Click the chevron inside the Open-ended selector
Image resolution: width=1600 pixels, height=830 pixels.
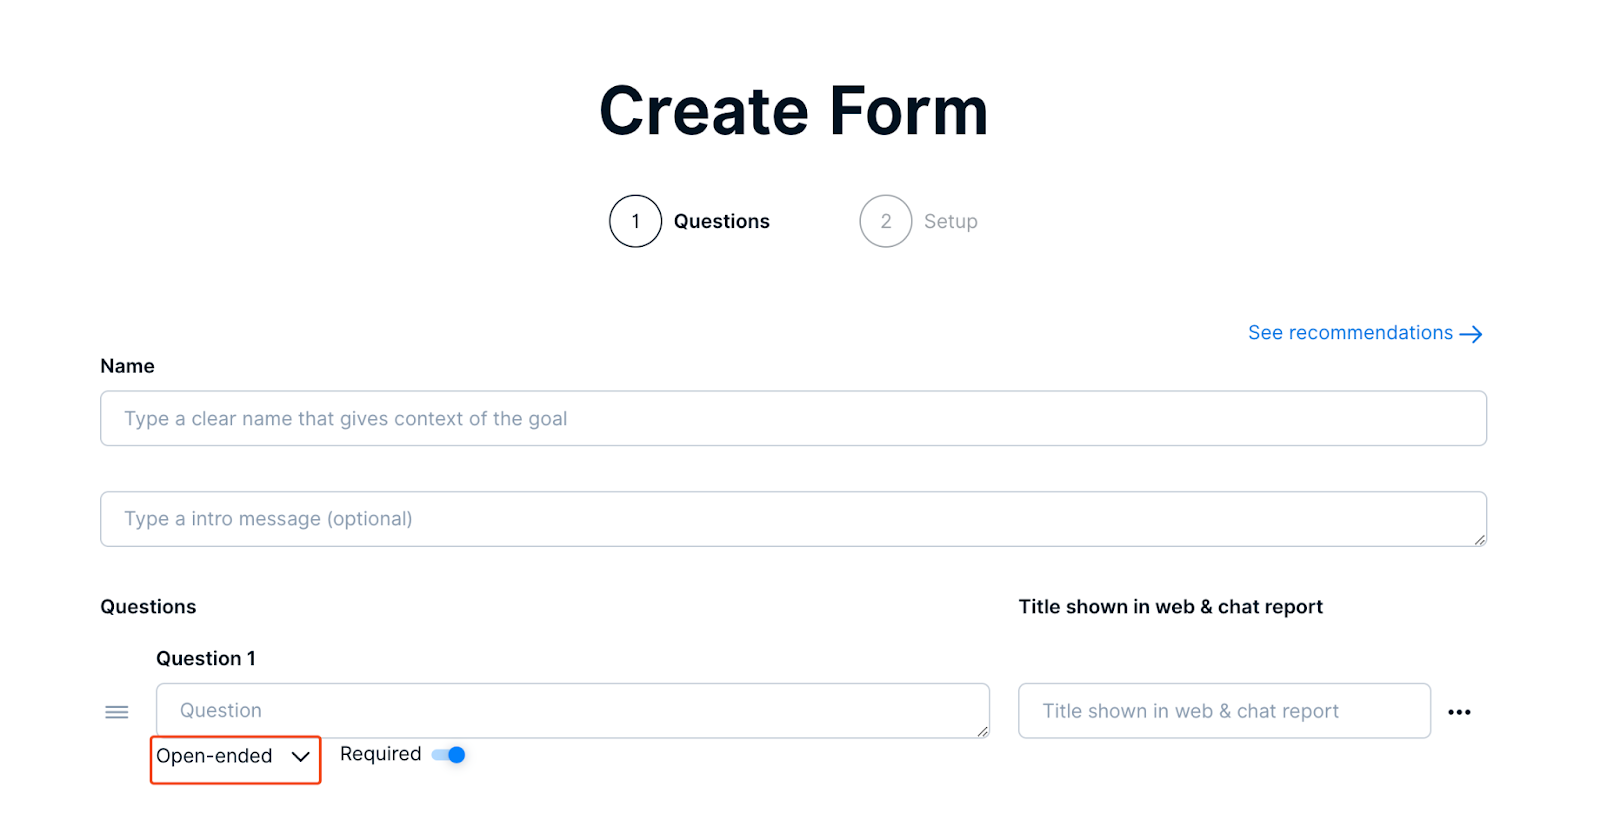(x=301, y=758)
